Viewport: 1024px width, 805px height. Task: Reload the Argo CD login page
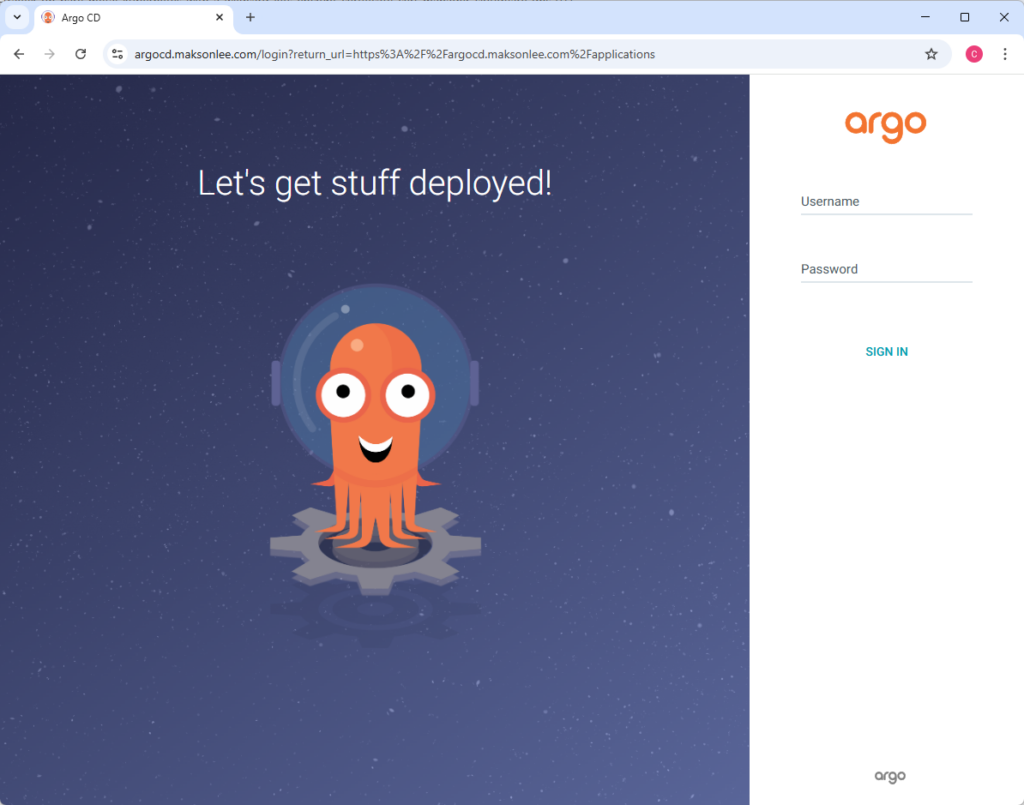81,54
